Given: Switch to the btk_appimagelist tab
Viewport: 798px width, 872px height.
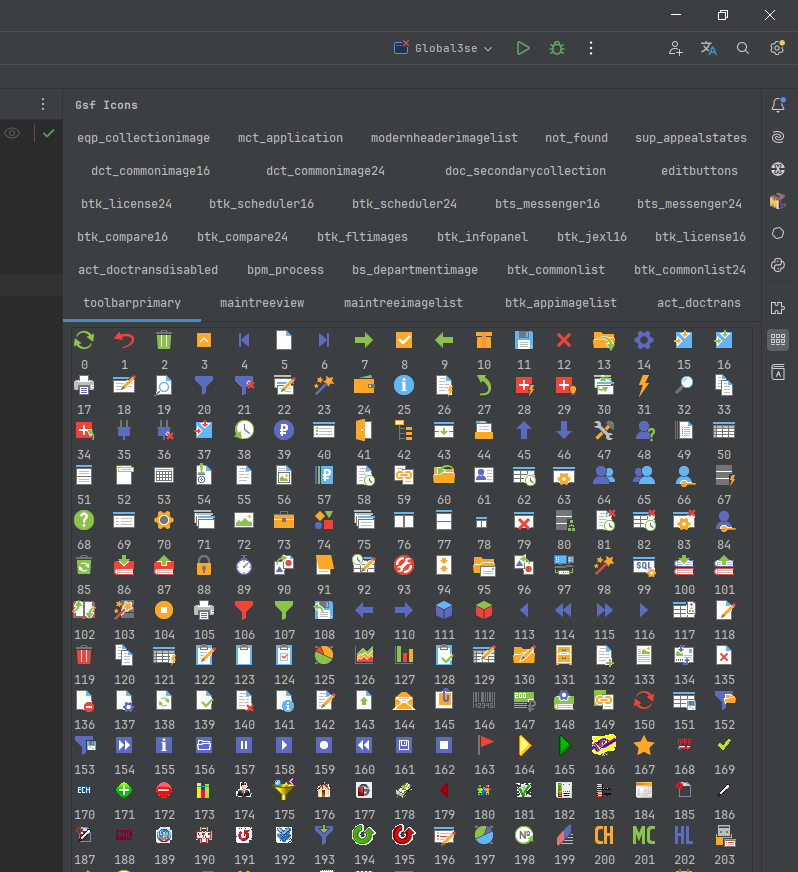Looking at the screenshot, I should click(560, 302).
